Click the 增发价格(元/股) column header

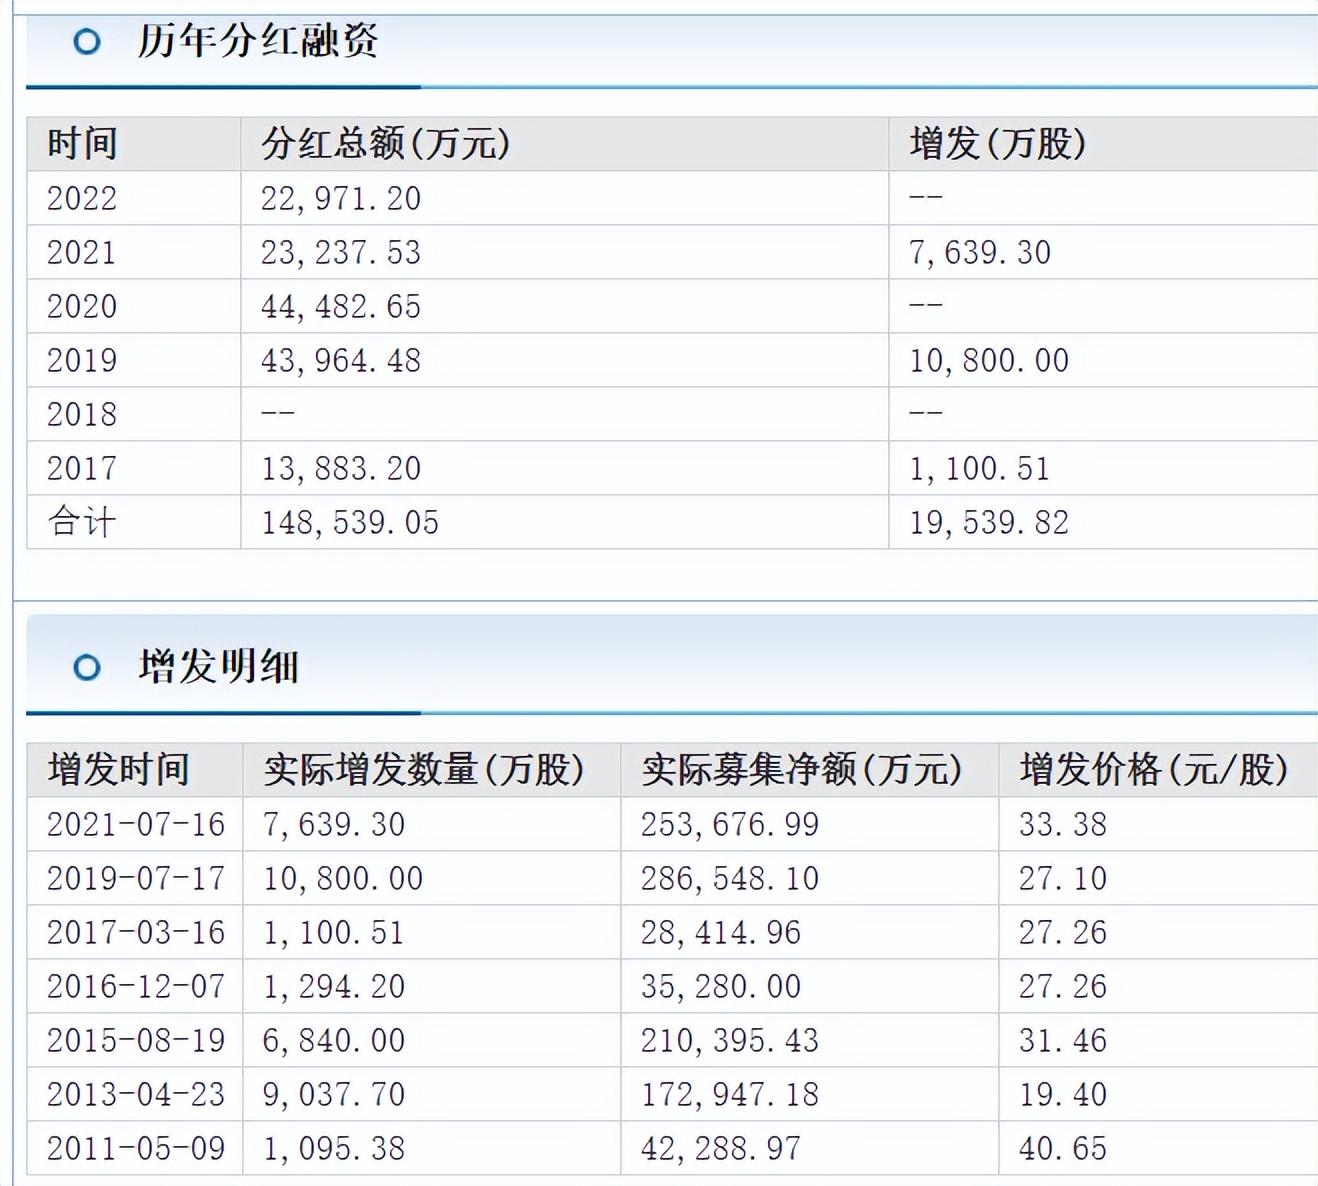pyautogui.click(x=1154, y=770)
